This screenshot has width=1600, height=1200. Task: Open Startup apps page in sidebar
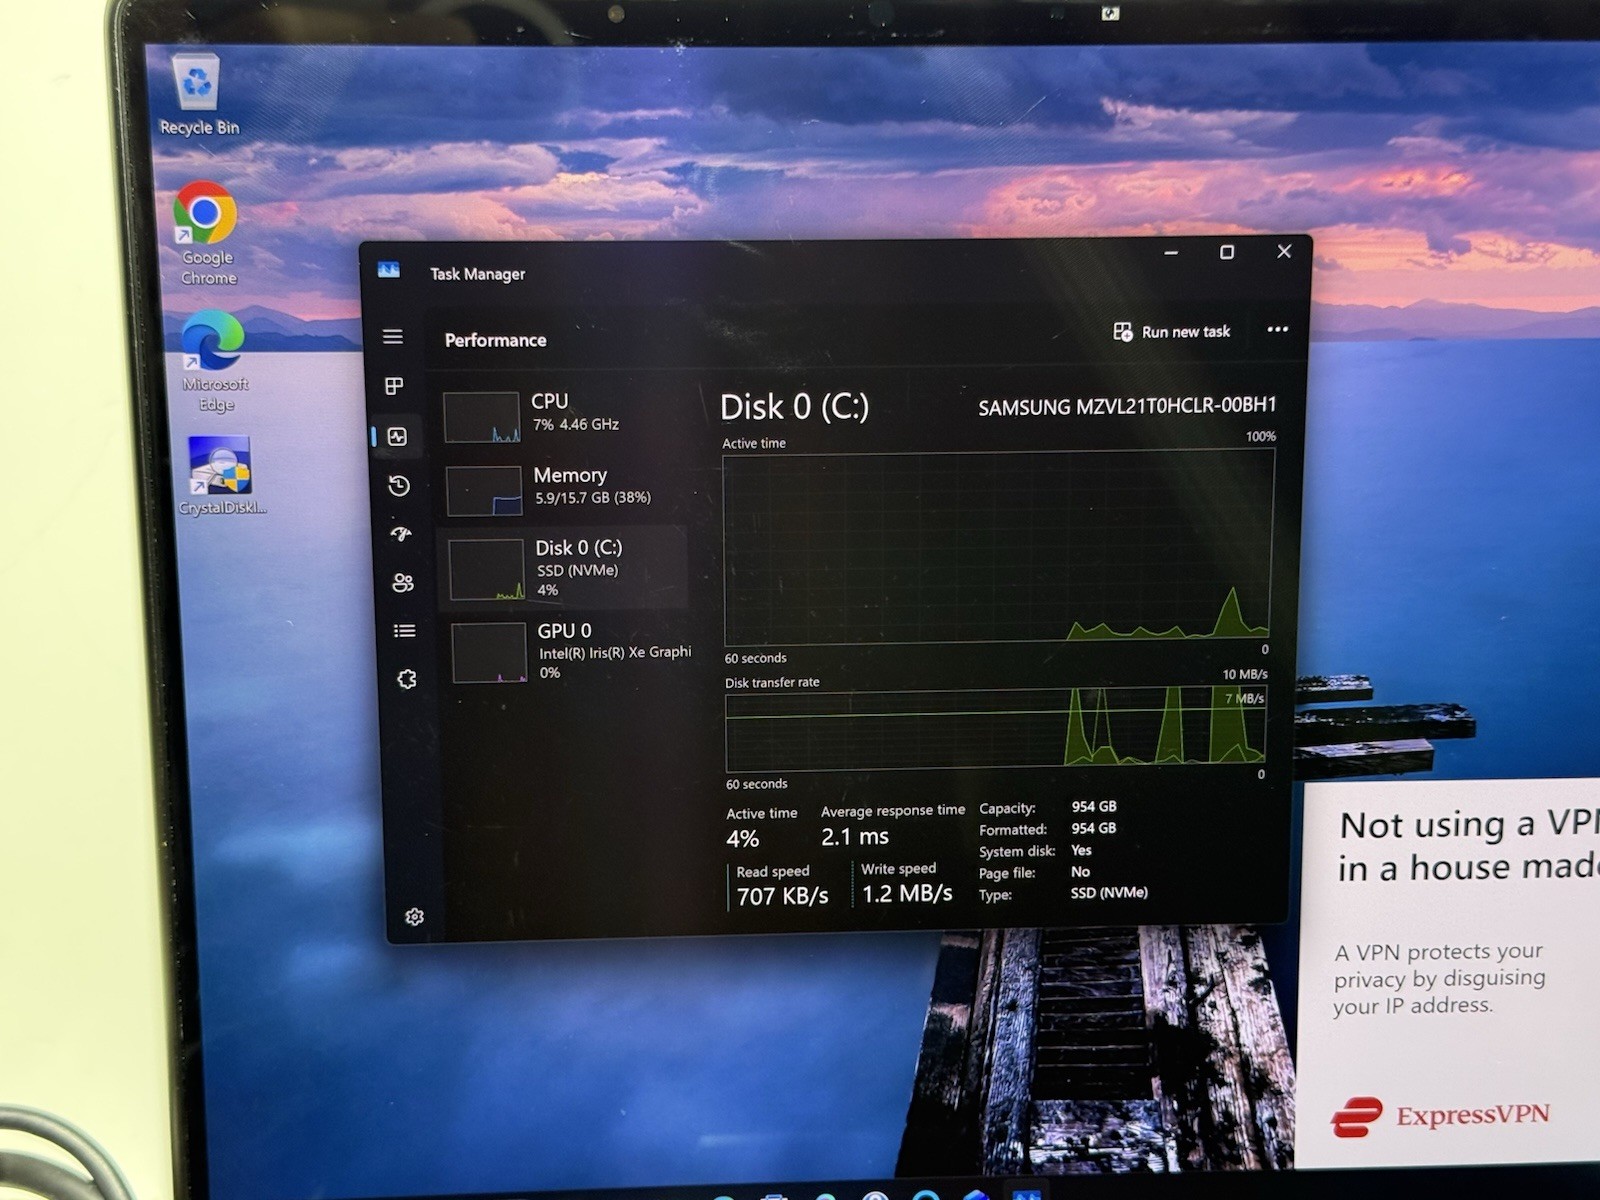401,534
